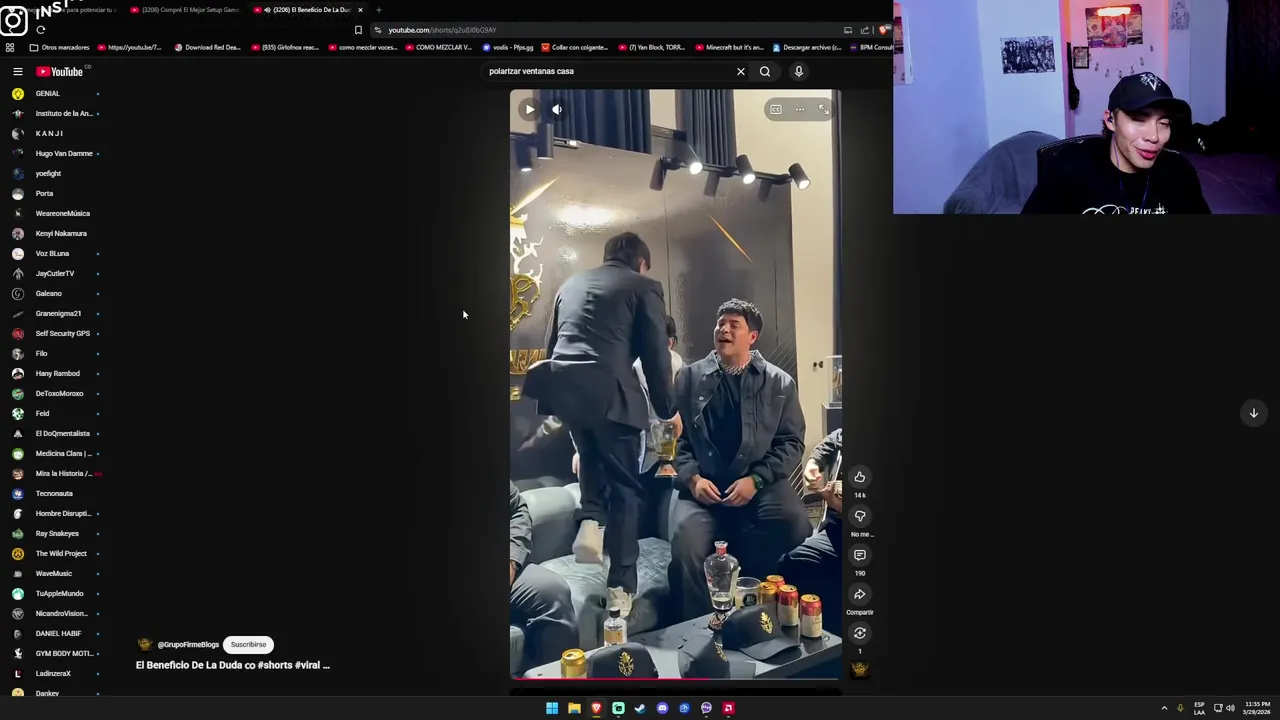Toggle closed captions on the Short
Screen dimensions: 1280x720
point(776,109)
